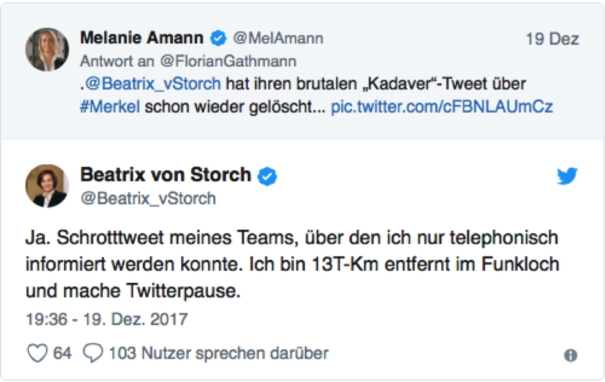
Task: Click Melanie Amann's verified badge
Action: (218, 38)
